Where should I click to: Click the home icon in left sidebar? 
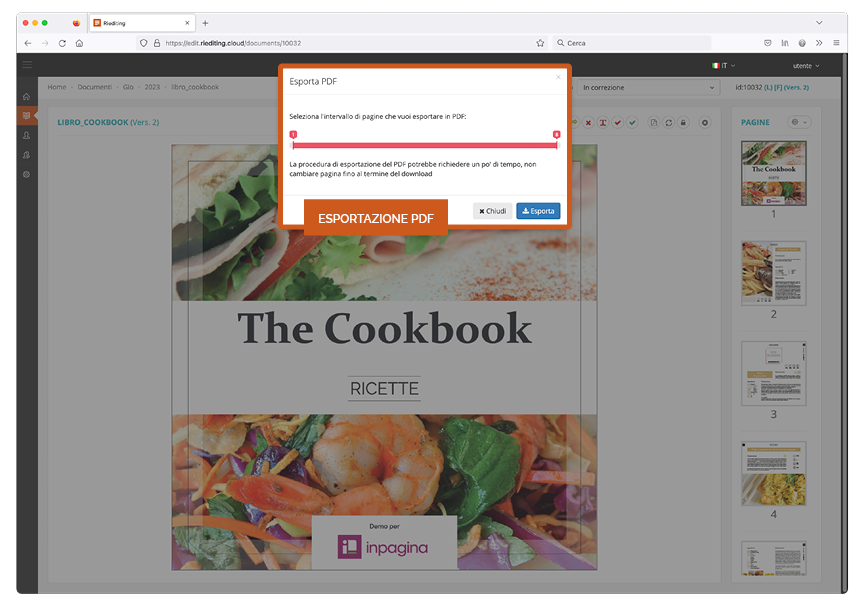[x=27, y=96]
